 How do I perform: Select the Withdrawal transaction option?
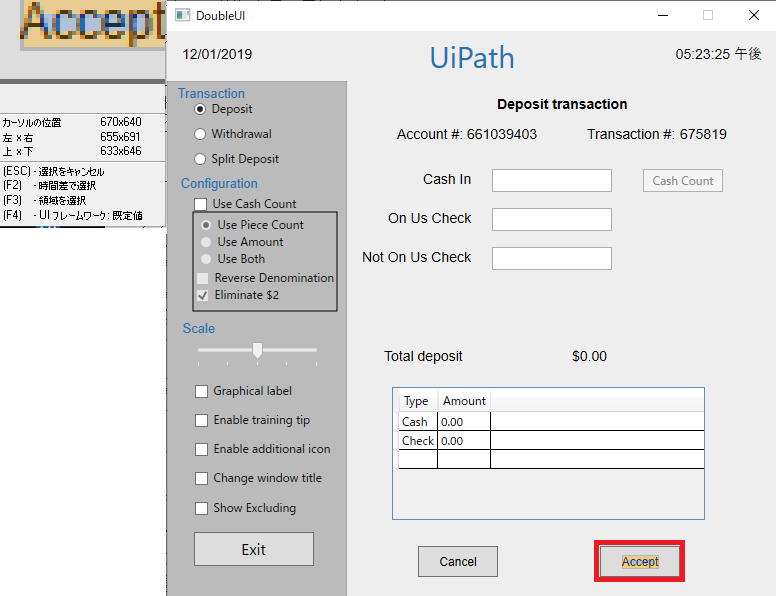pos(201,134)
